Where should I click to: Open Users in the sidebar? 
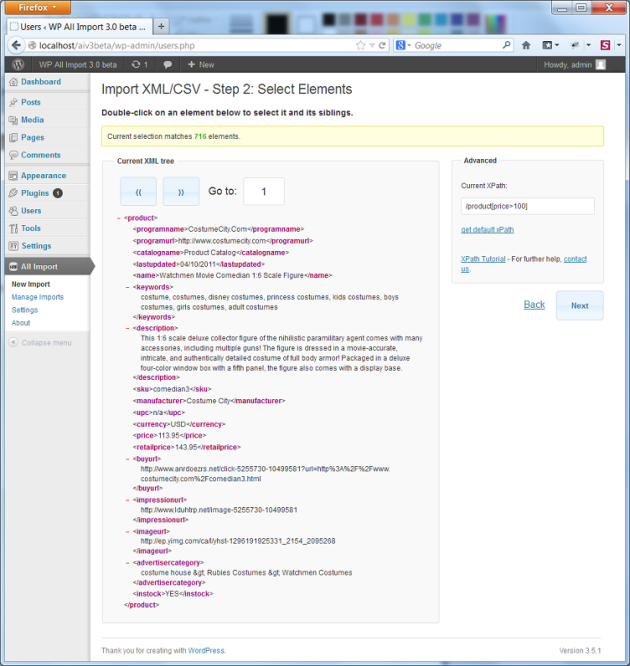point(31,211)
